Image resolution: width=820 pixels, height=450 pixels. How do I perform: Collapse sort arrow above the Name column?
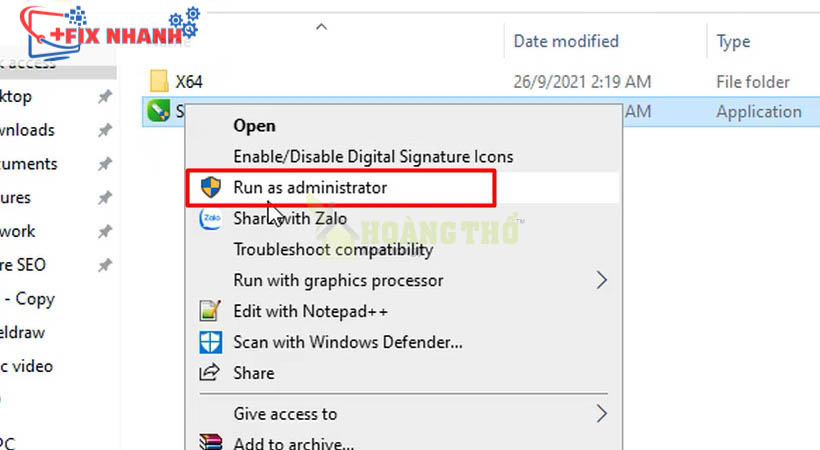pos(321,27)
